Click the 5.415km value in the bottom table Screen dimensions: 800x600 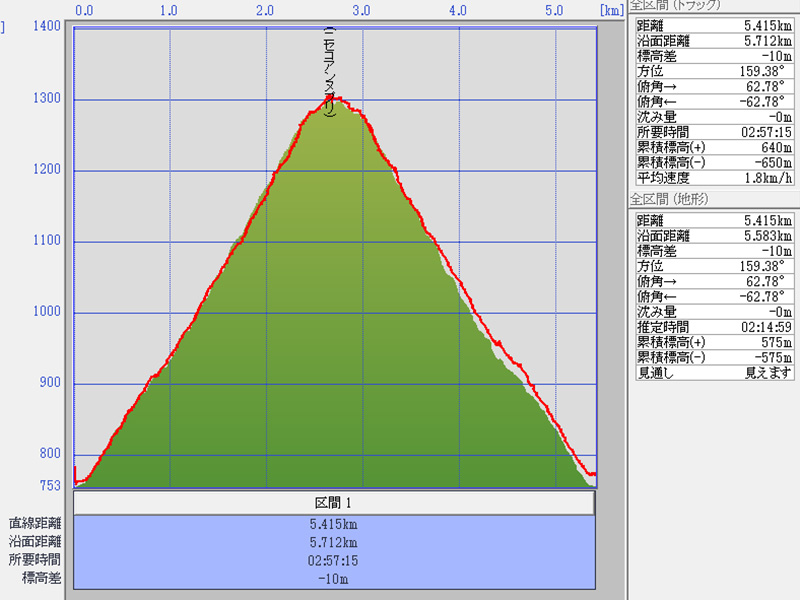(x=334, y=523)
